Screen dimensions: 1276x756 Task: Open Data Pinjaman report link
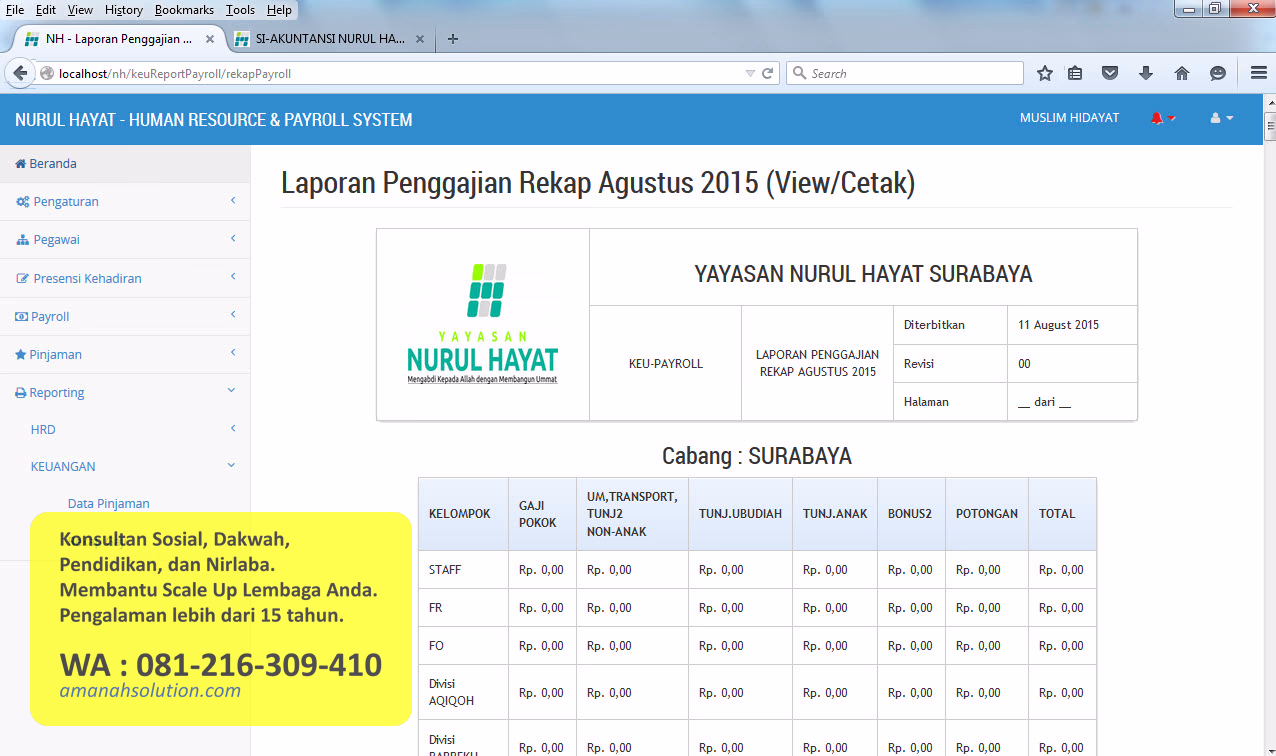click(109, 504)
